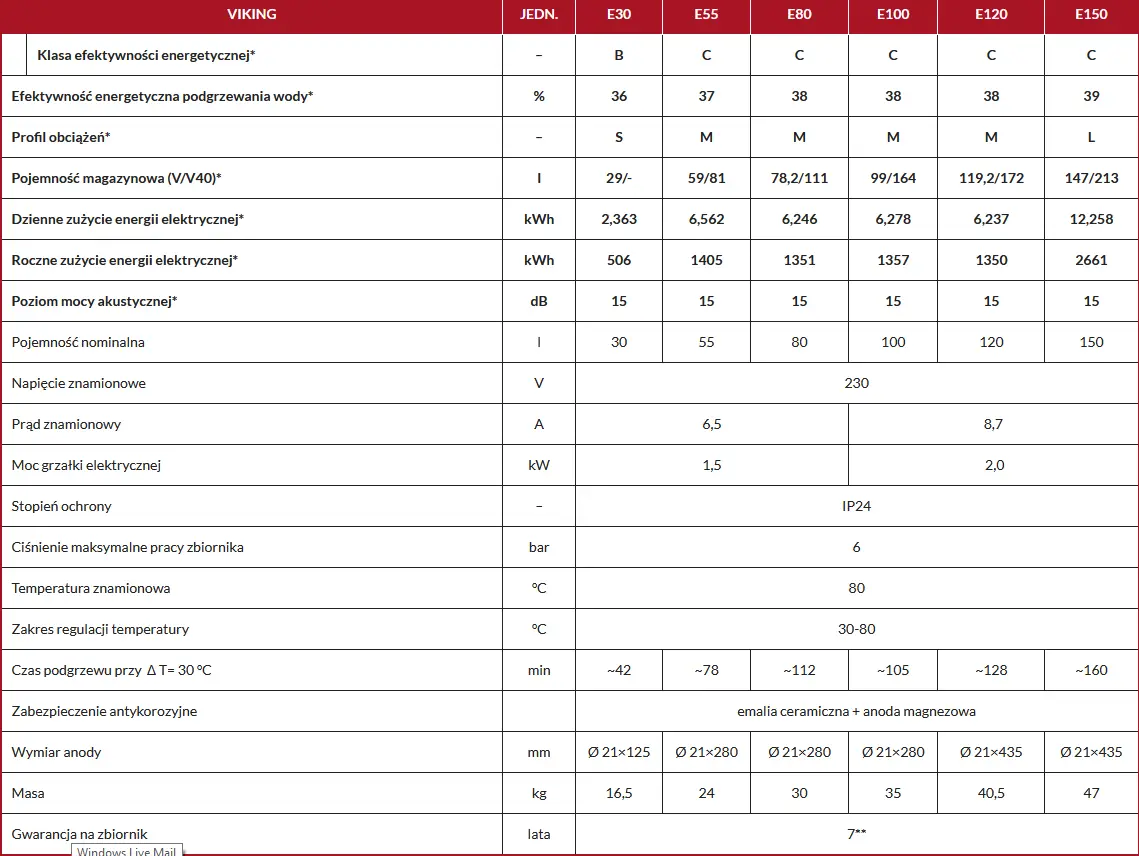Click 'Roczne zużycie energii elektrycznej*' label
The image size is (1139, 856).
pyautogui.click(x=125, y=260)
